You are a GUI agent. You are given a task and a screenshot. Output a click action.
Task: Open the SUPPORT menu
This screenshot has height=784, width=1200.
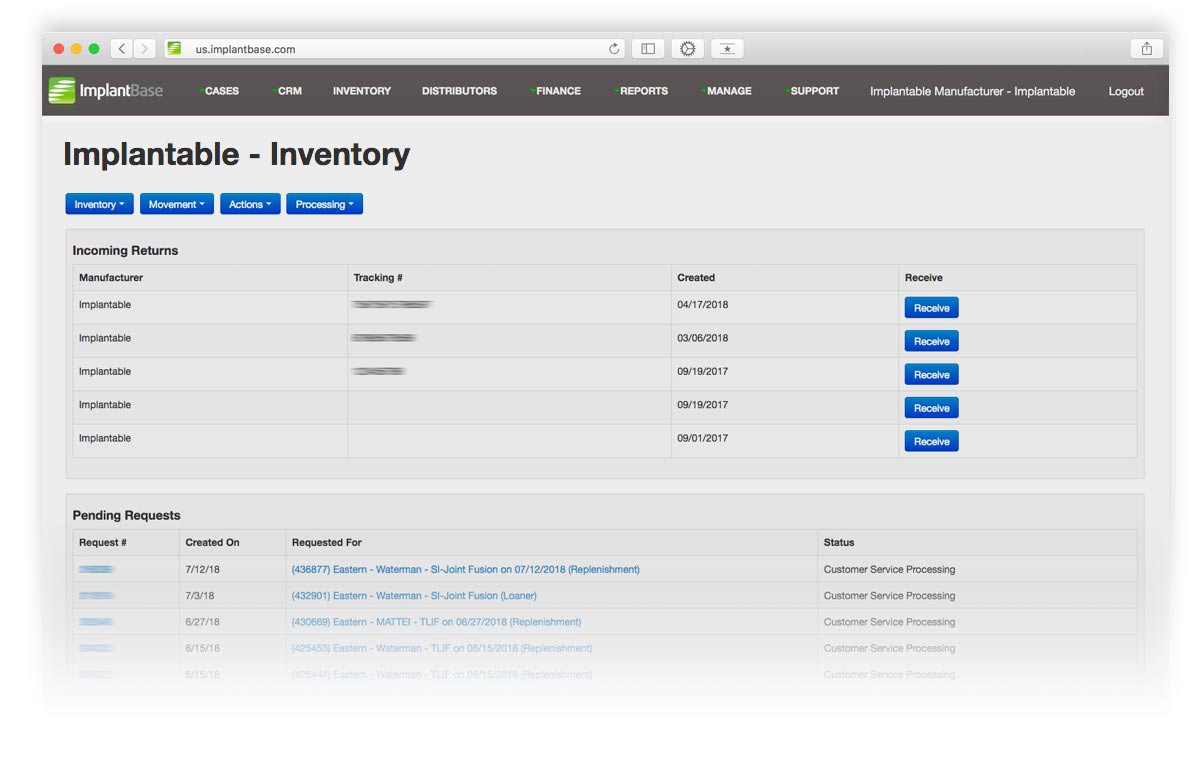click(813, 91)
